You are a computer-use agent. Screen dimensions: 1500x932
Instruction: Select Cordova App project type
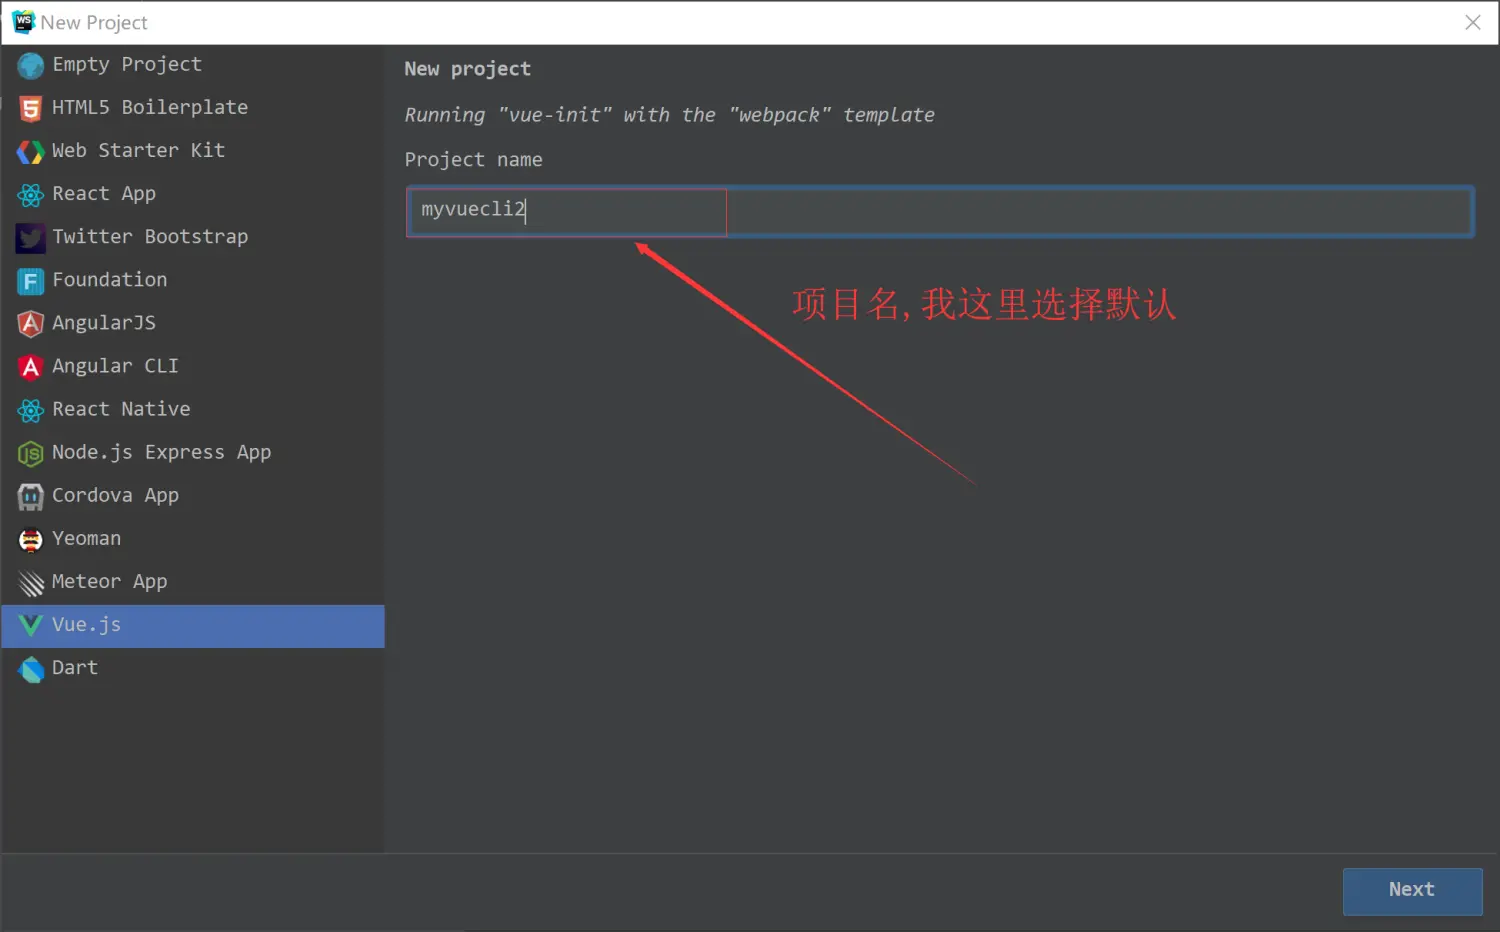pos(192,496)
